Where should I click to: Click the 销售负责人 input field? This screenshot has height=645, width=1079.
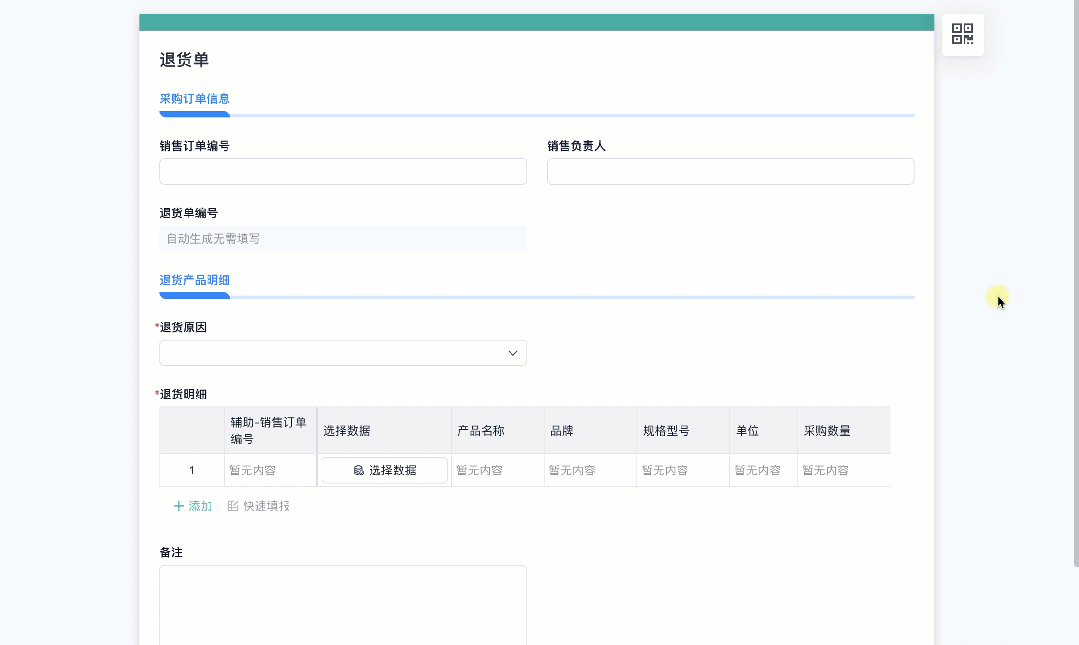pyautogui.click(x=730, y=171)
